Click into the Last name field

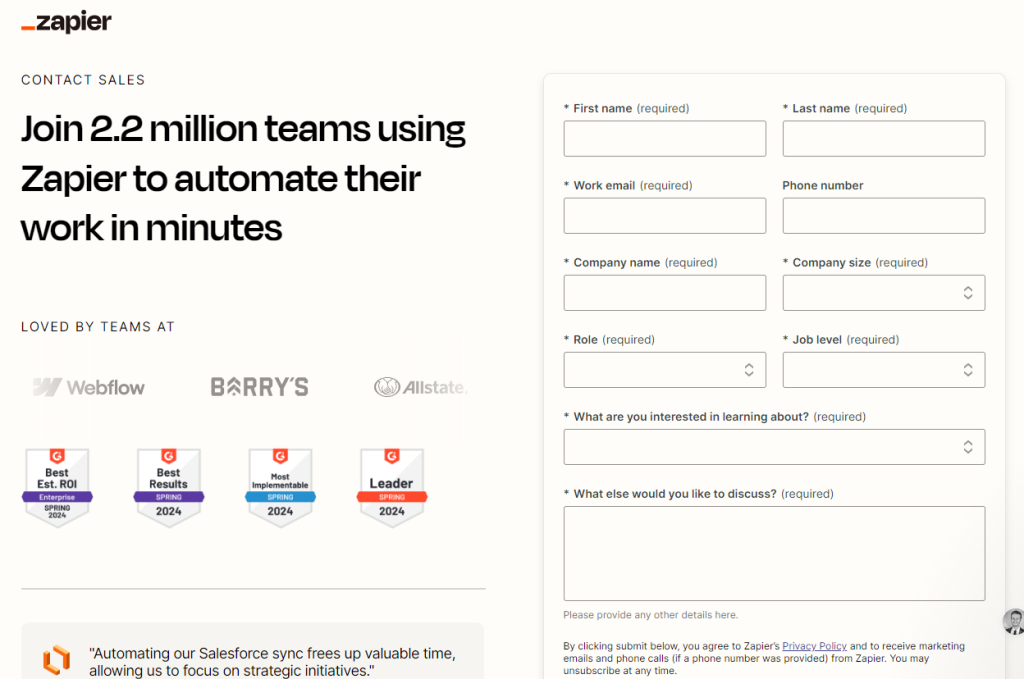[883, 139]
